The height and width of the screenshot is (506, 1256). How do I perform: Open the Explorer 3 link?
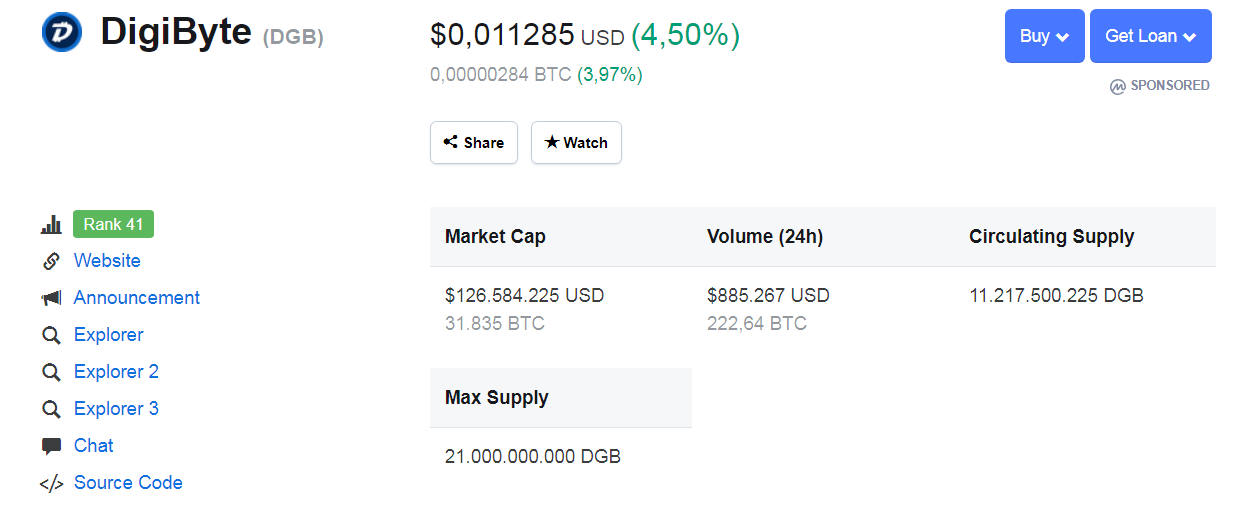[116, 409]
